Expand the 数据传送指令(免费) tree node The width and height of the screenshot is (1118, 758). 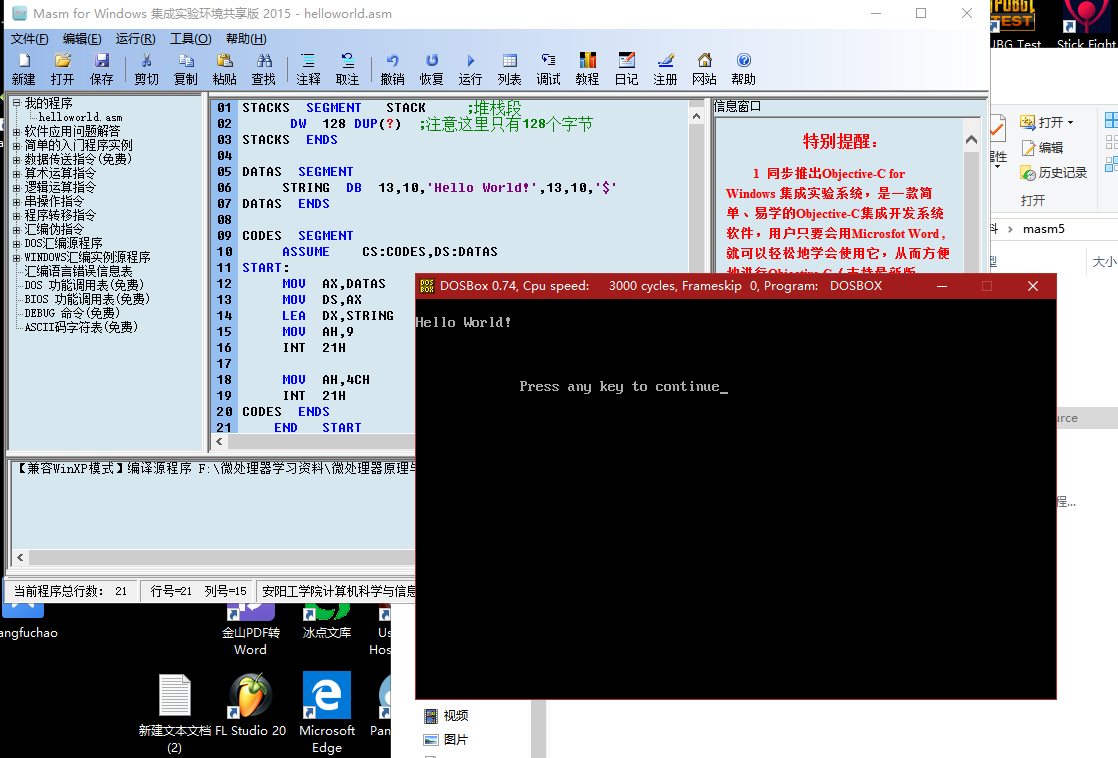[16, 159]
